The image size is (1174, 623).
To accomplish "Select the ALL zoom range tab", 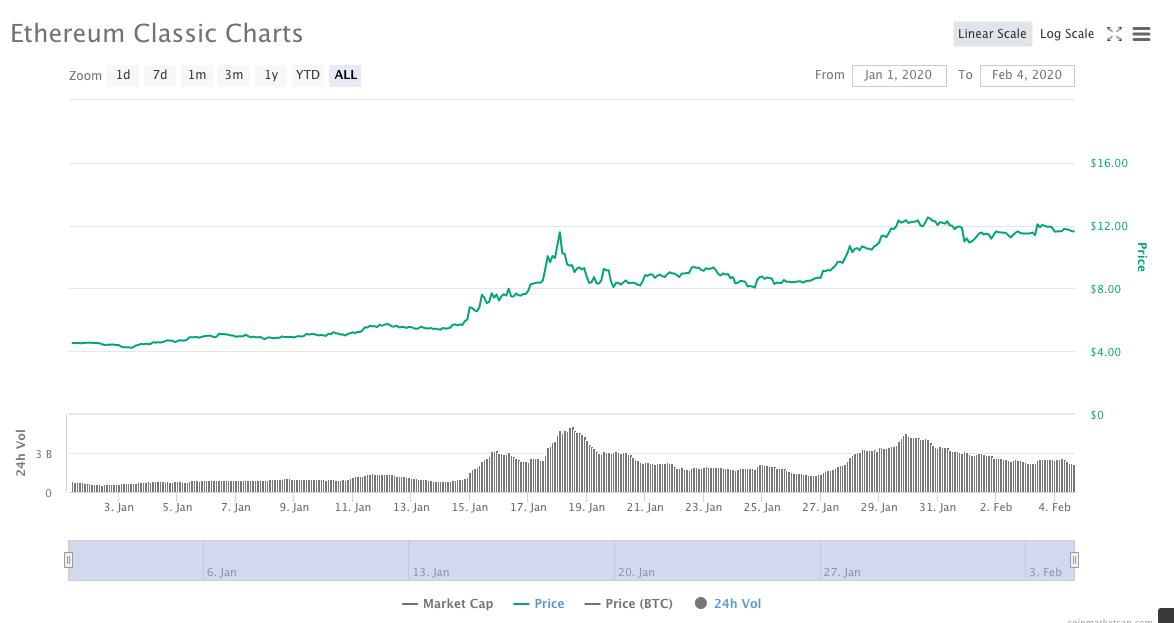I will pyautogui.click(x=344, y=74).
